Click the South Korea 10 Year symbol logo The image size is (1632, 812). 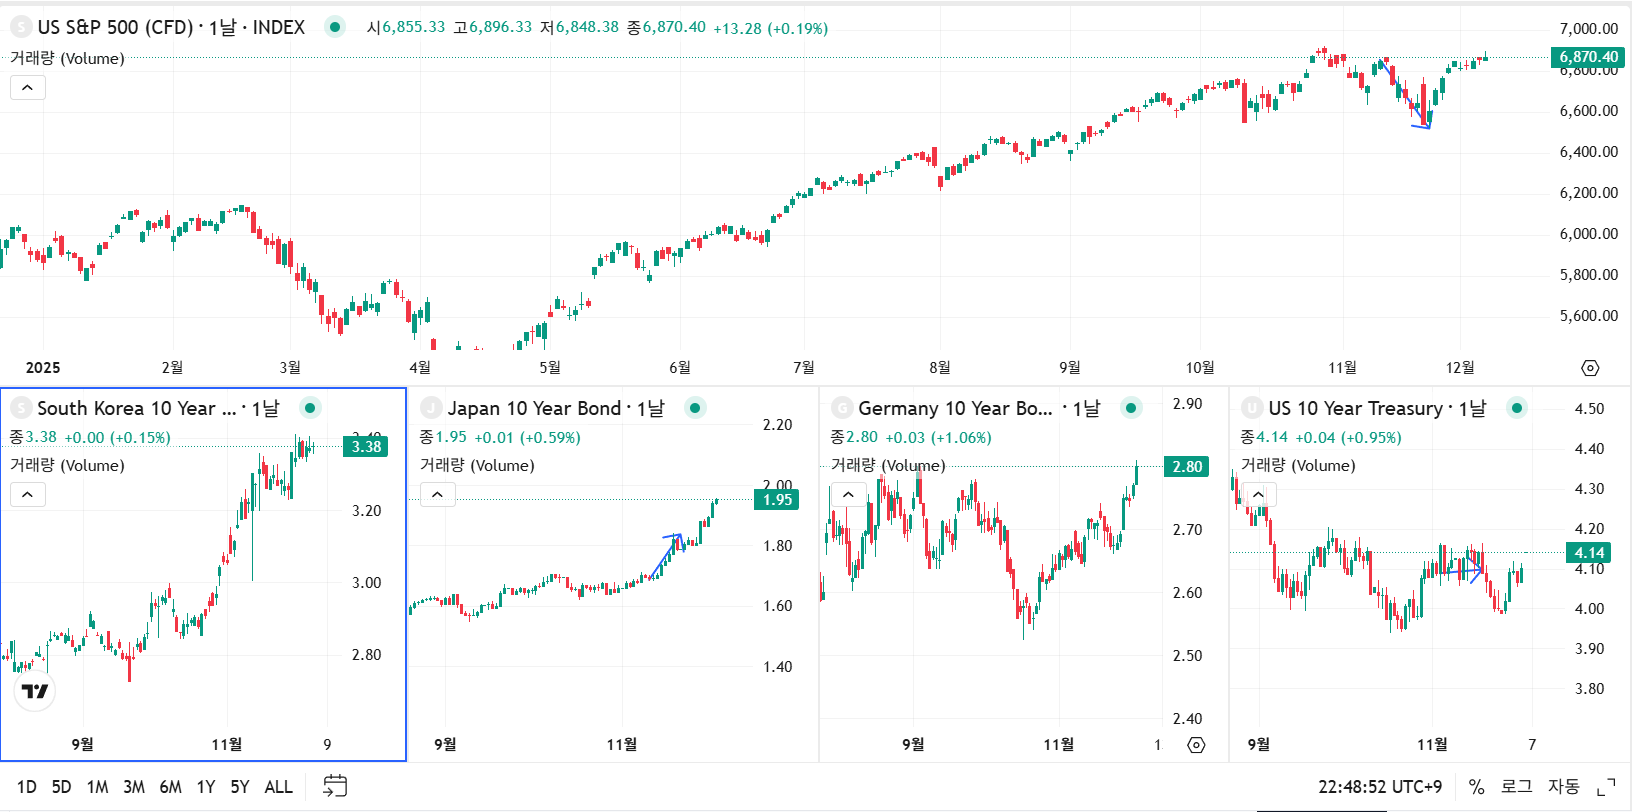tap(21, 408)
